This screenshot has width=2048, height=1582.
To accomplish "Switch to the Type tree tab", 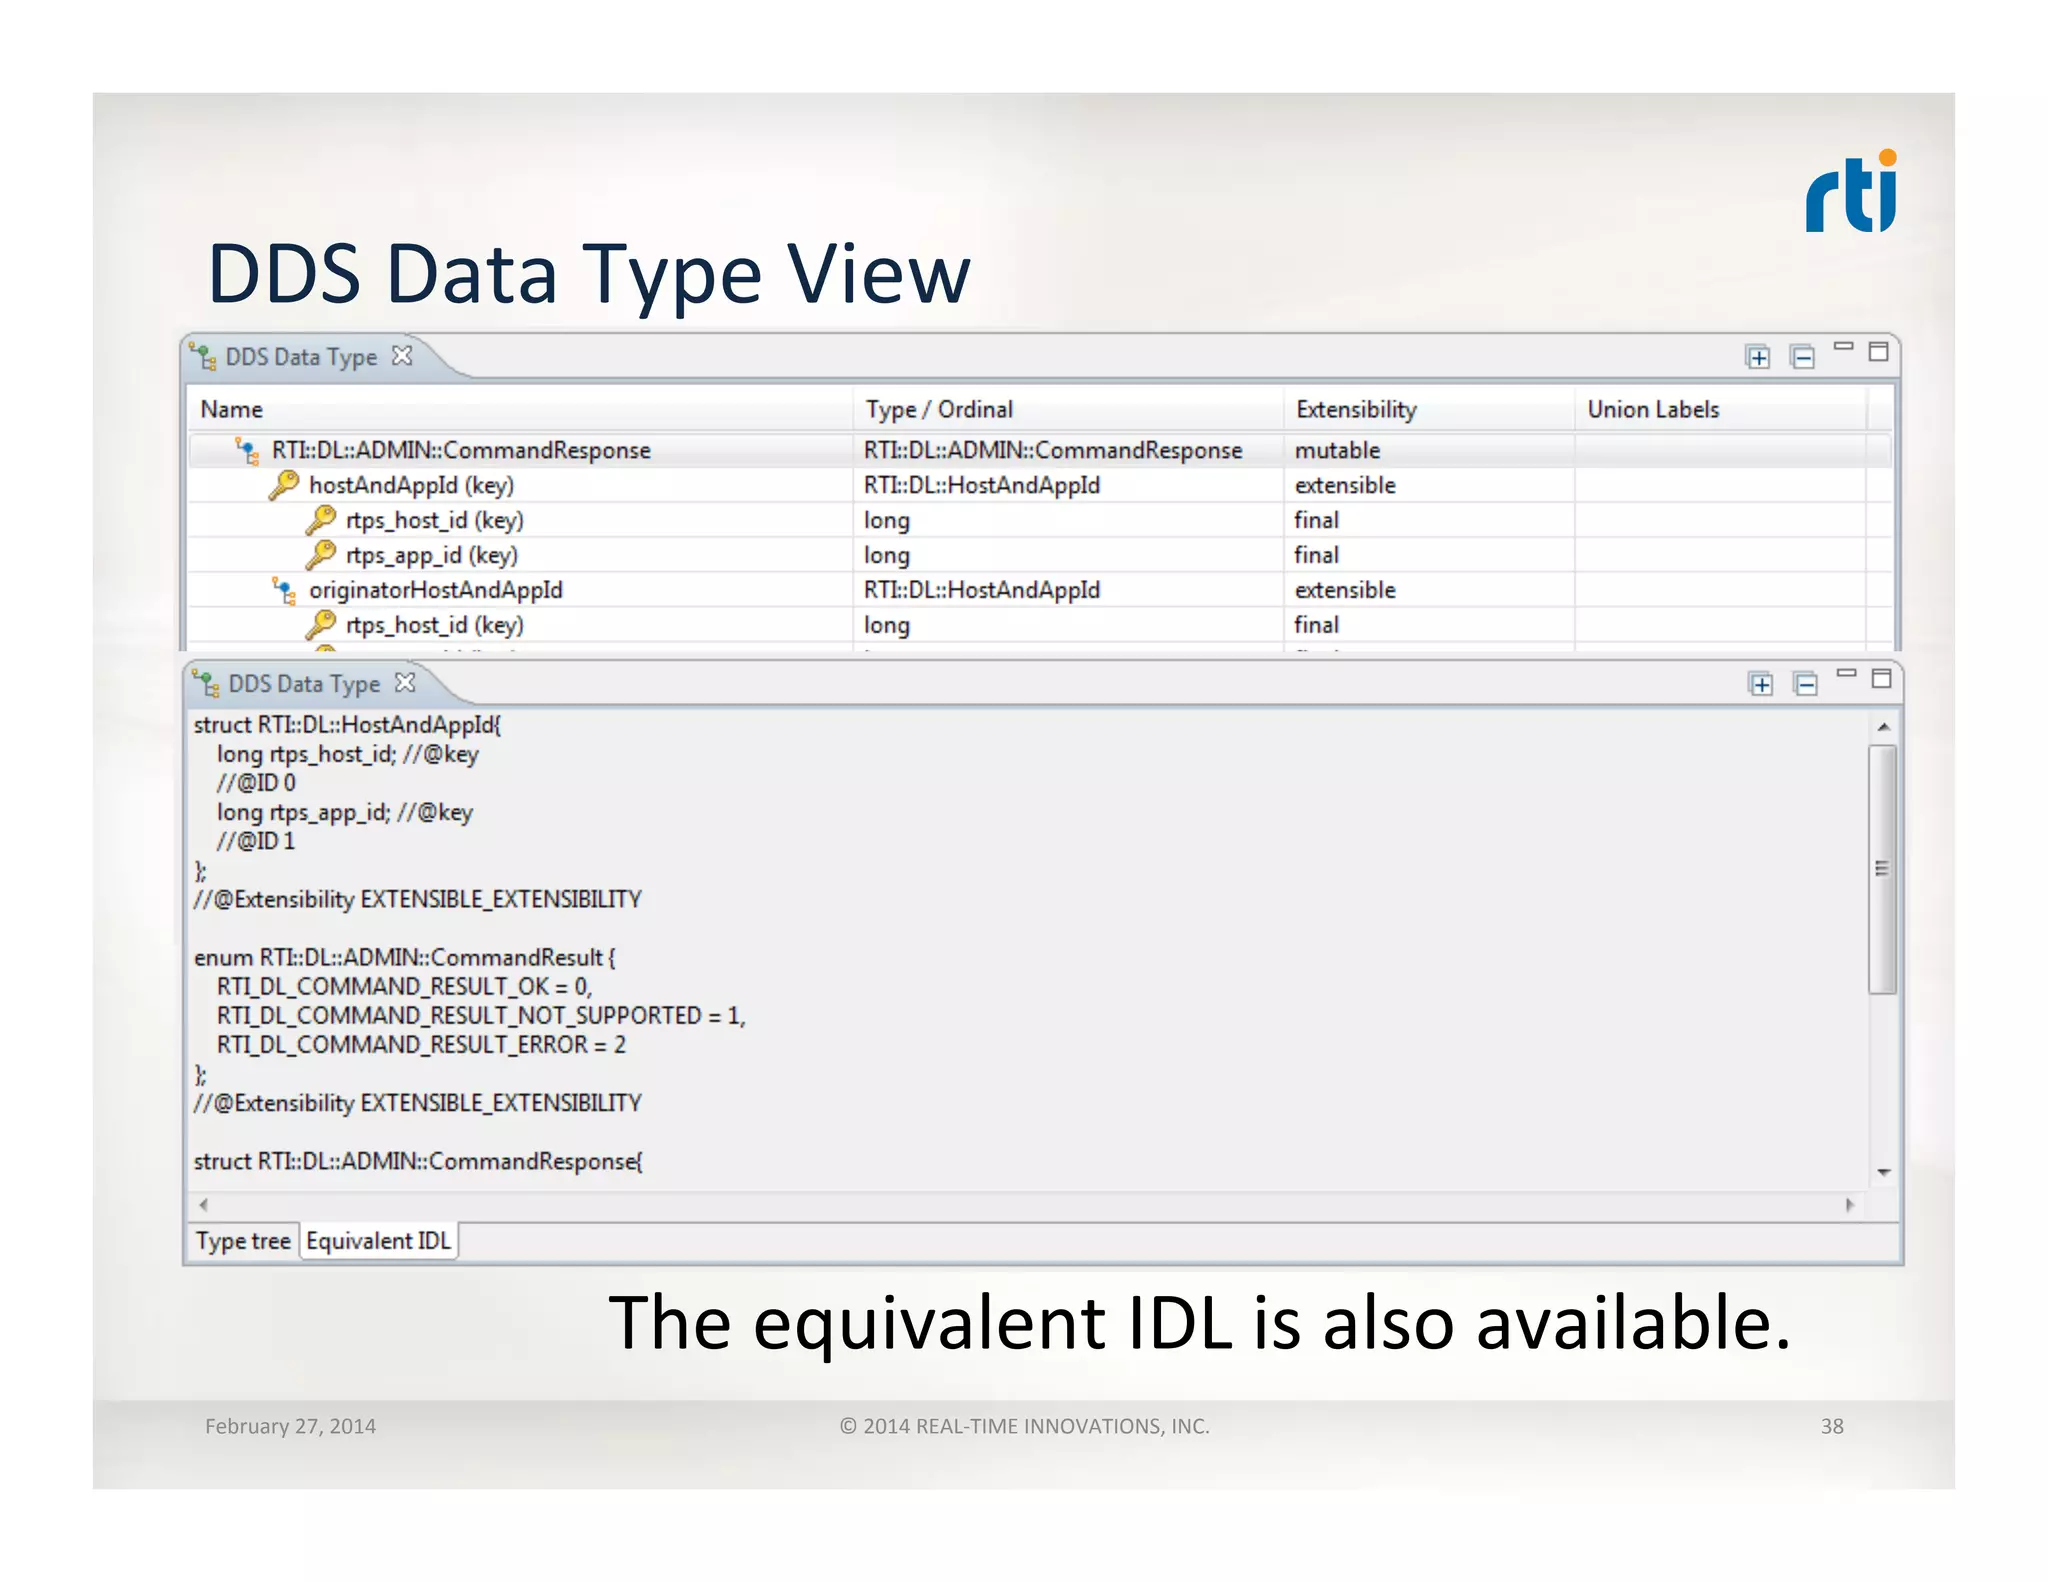I will click(x=243, y=1241).
